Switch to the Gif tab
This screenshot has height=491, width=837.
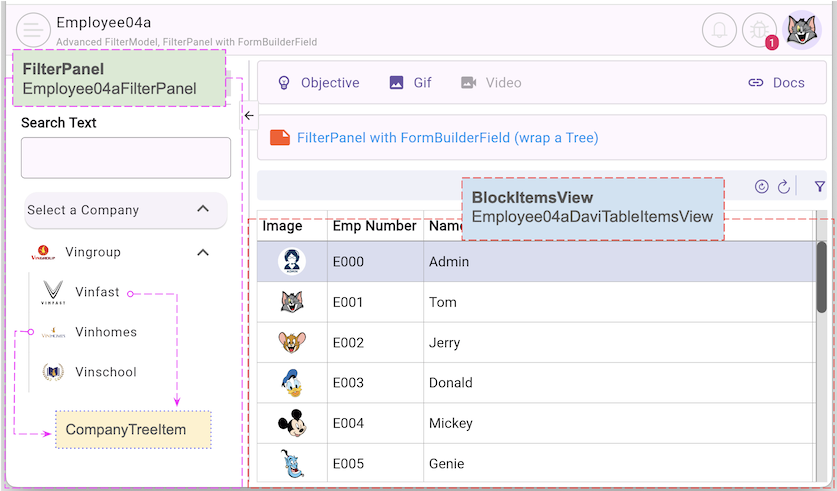click(411, 83)
